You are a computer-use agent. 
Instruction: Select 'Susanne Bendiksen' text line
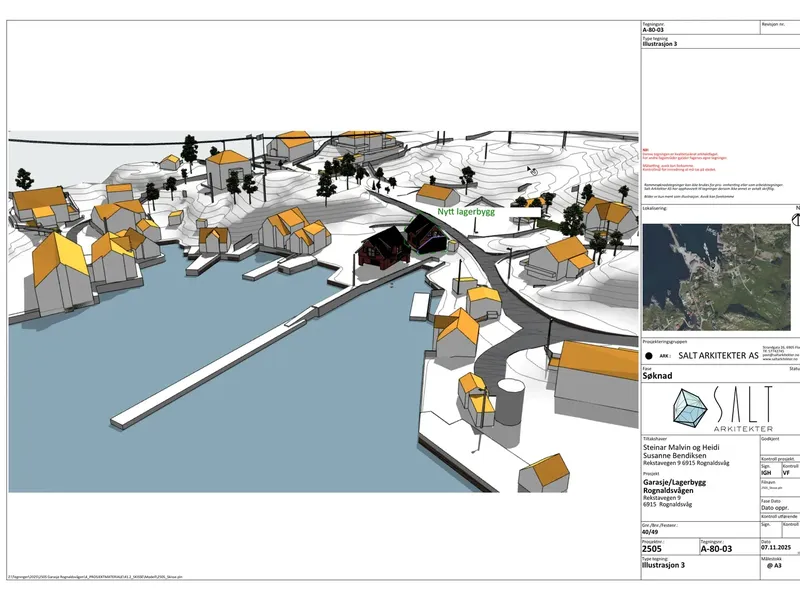pyautogui.click(x=674, y=456)
